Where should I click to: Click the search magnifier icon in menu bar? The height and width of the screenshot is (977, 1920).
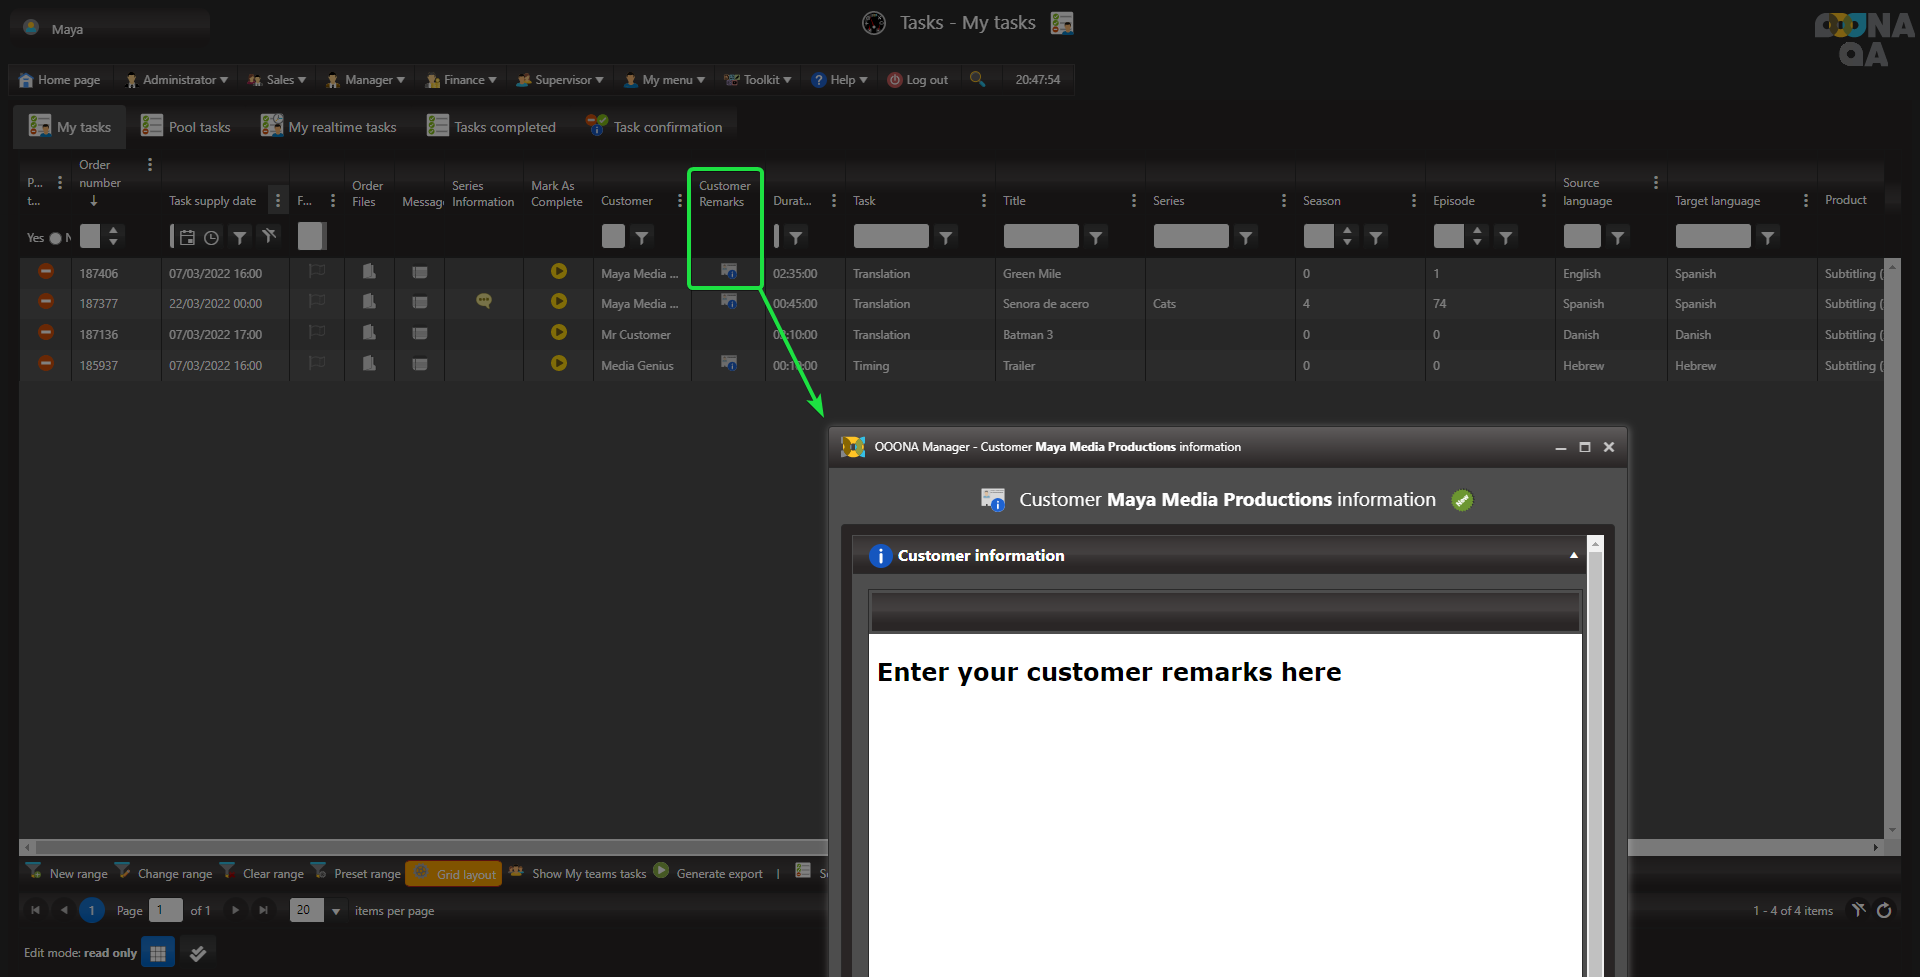(x=977, y=79)
